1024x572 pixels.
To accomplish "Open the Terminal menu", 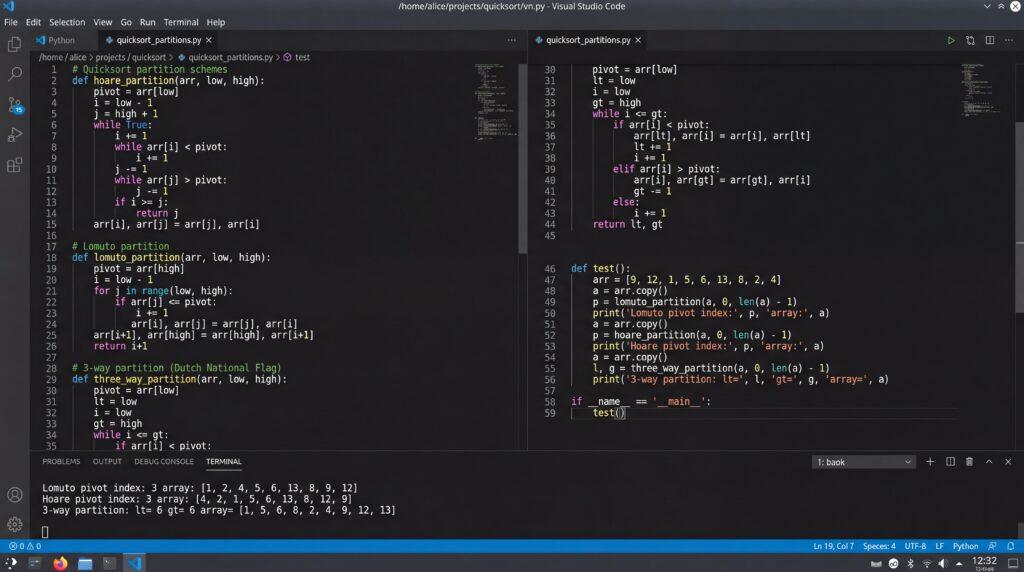I will pyautogui.click(x=181, y=22).
